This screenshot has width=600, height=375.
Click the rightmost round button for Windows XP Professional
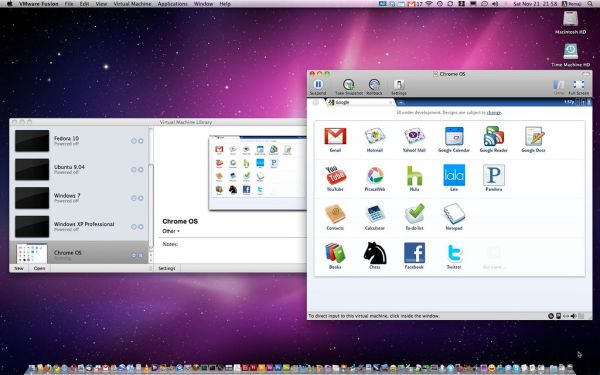[x=141, y=227]
